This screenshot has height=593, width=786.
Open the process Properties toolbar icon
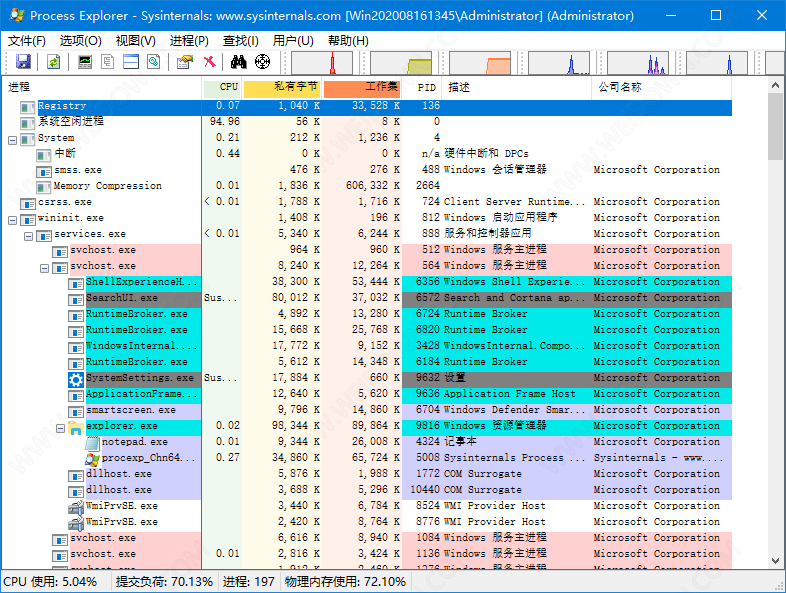point(185,62)
